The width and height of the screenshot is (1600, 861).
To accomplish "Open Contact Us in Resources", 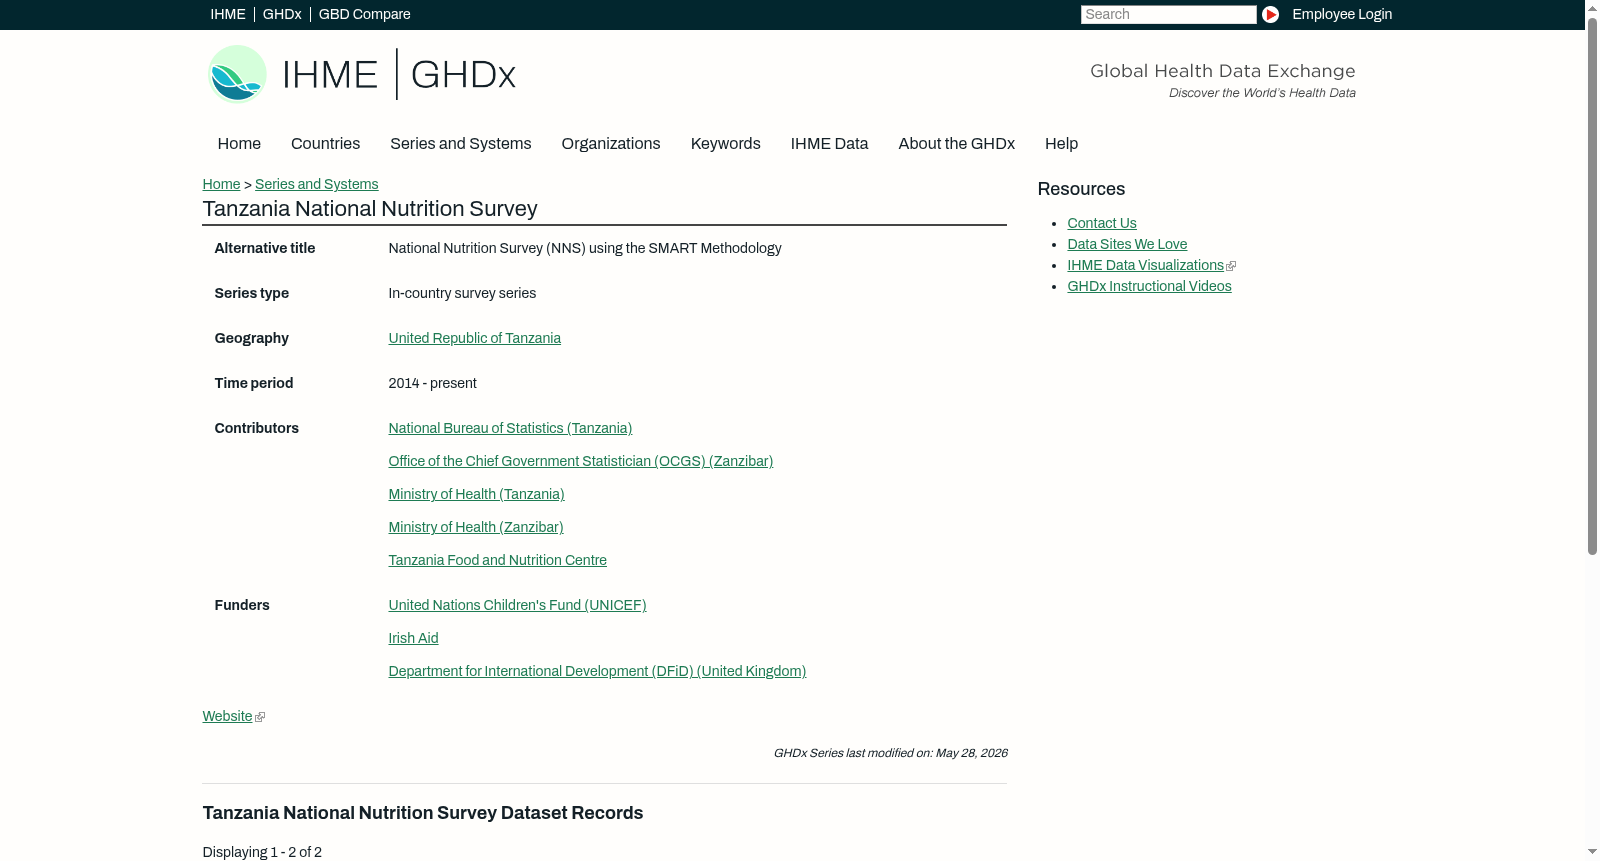I will [x=1102, y=223].
